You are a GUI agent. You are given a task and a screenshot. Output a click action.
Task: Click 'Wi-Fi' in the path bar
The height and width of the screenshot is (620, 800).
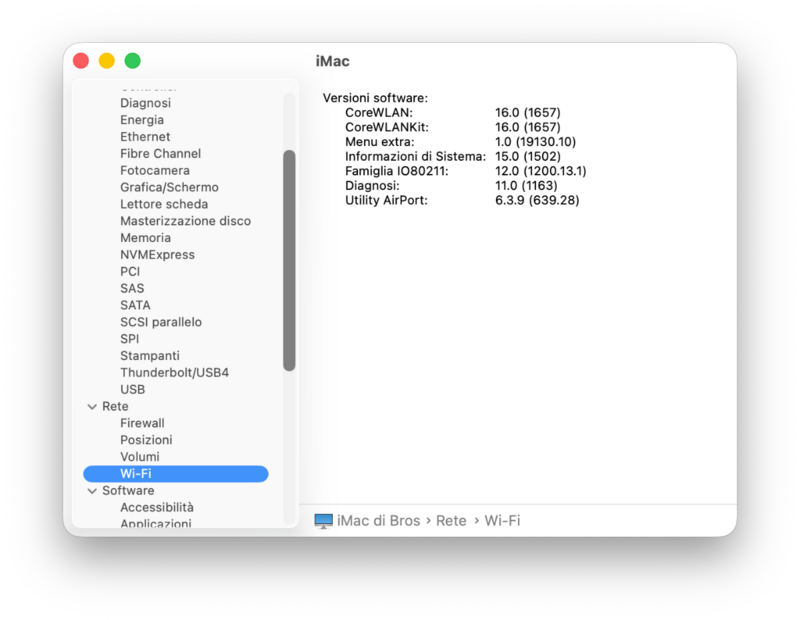click(502, 521)
